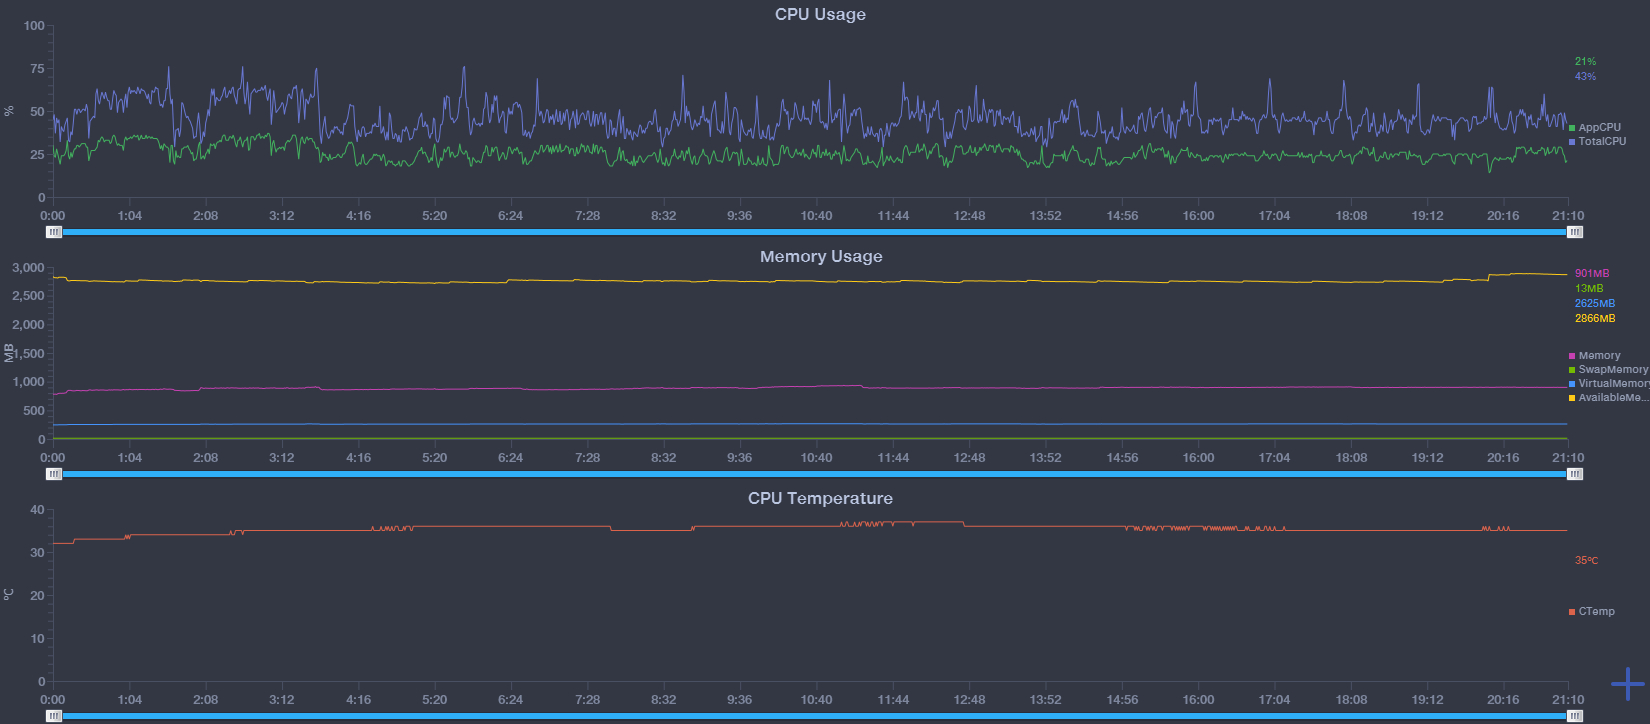The width and height of the screenshot is (1650, 724).
Task: Click the 2866MB available memory readout
Action: pyautogui.click(x=1595, y=318)
